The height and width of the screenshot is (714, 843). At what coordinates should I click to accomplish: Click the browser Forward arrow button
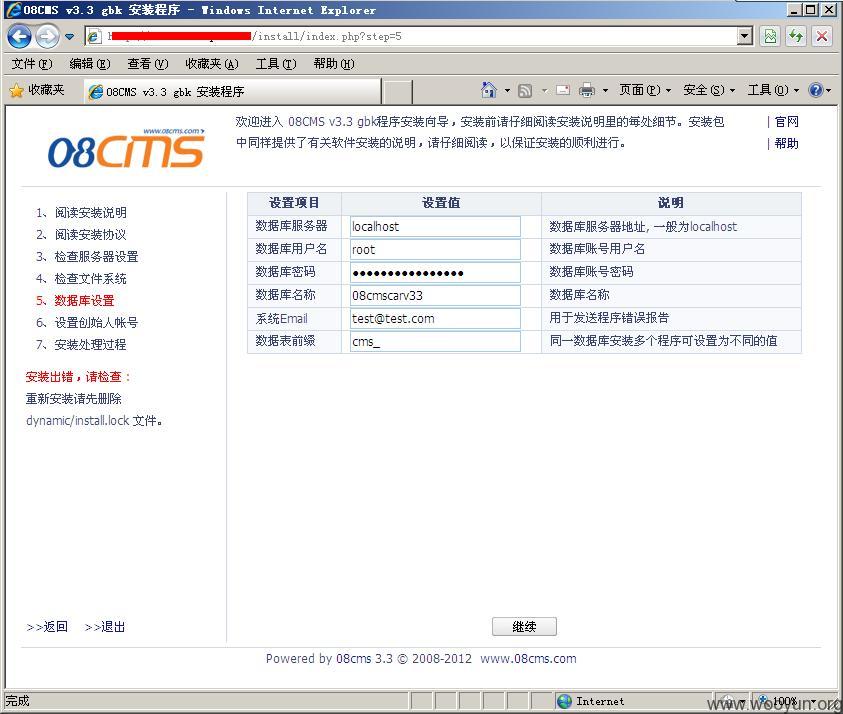pos(47,37)
